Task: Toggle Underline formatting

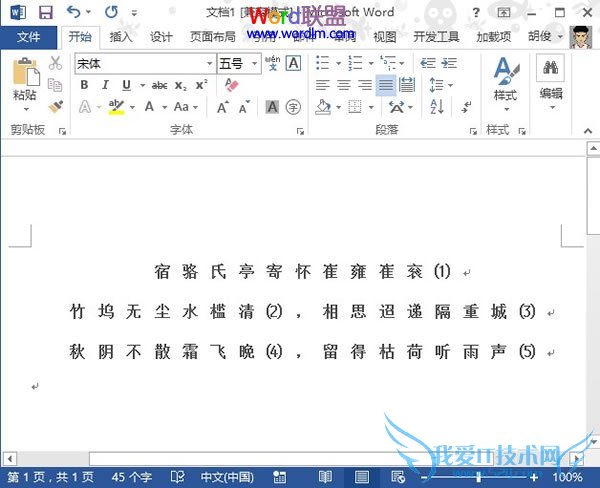Action: tap(126, 85)
